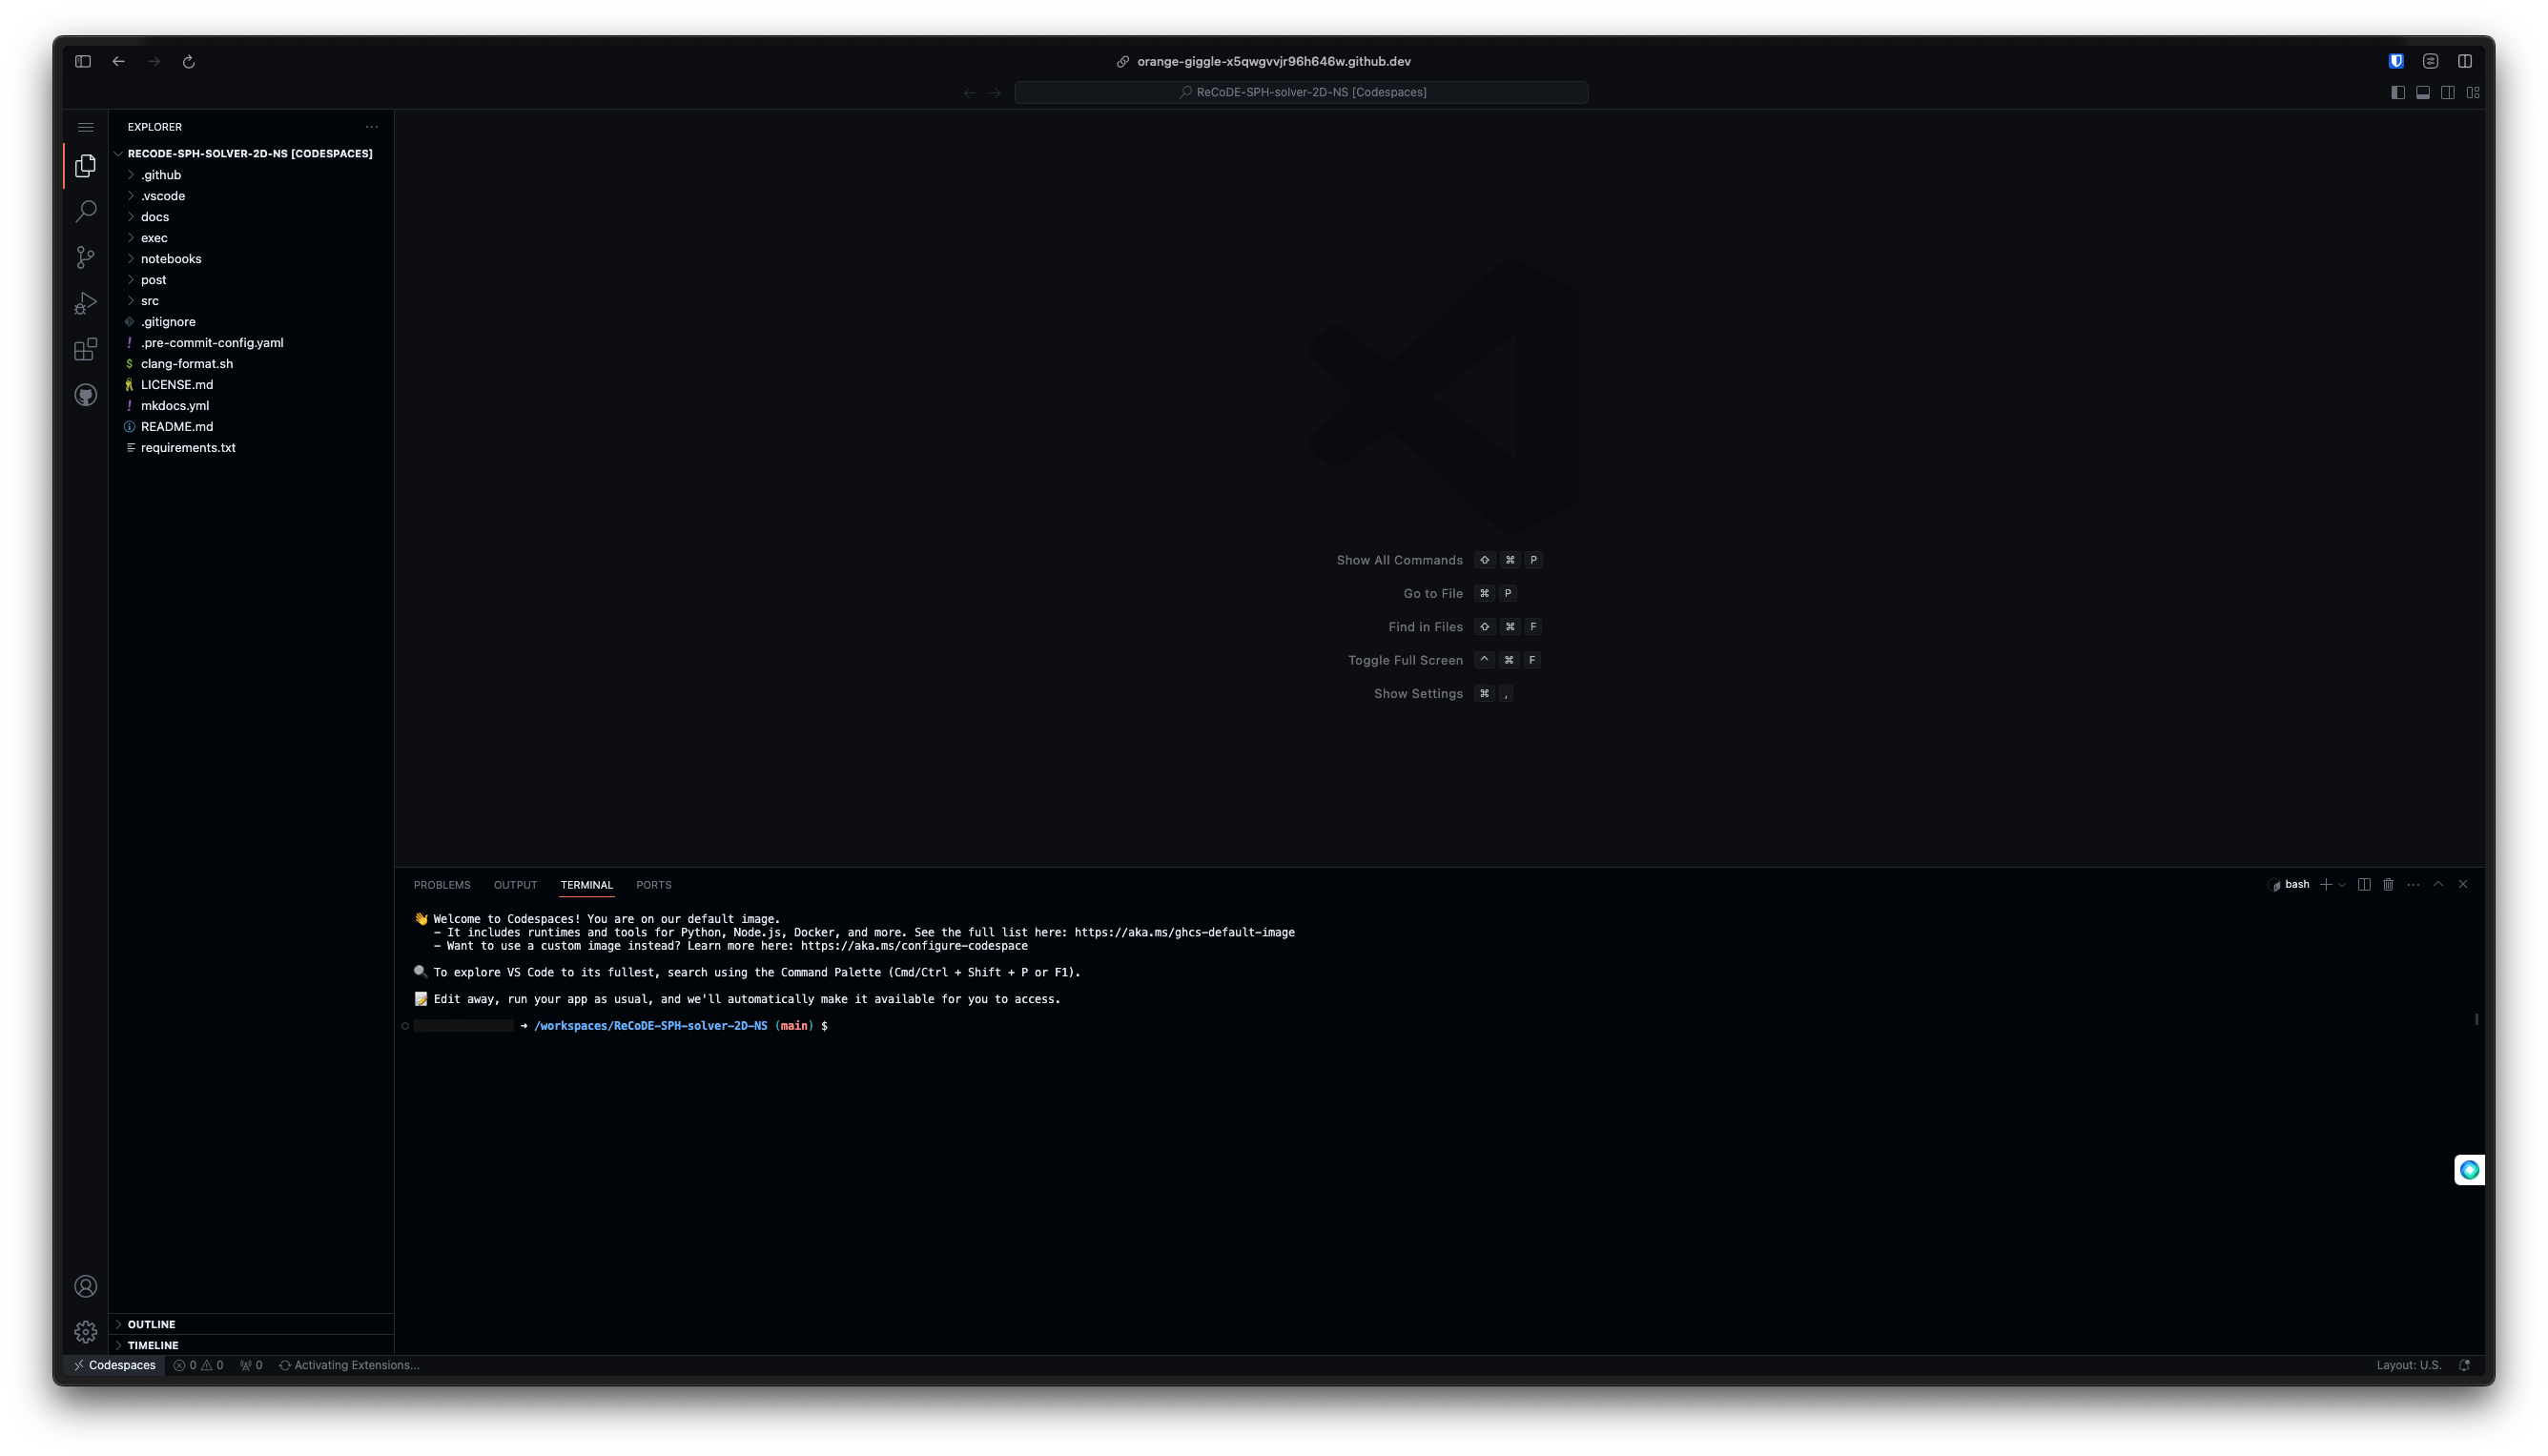Open the Search view in activity bar

86,212
